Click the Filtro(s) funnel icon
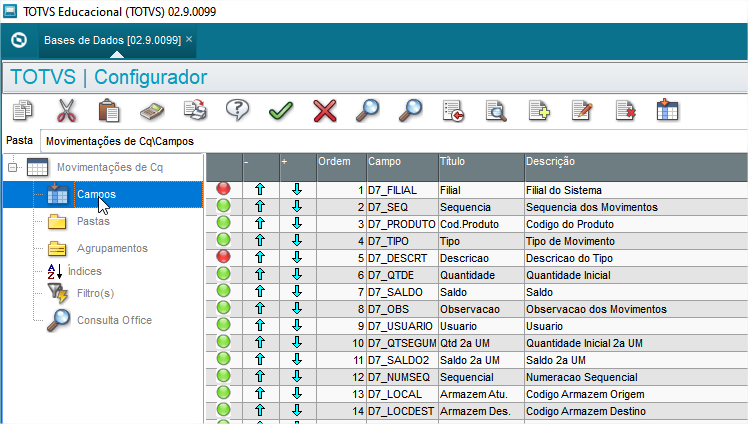Image resolution: width=748 pixels, height=424 pixels. [x=57, y=293]
